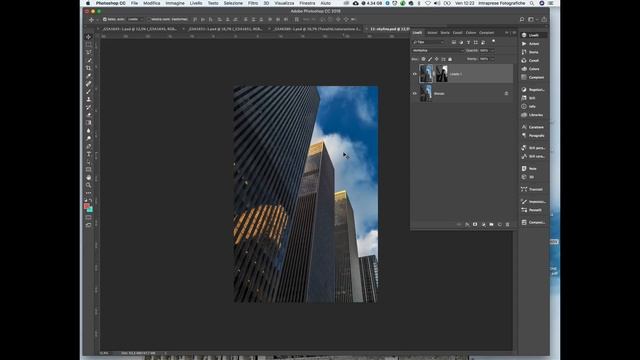Open the File menu

point(134,3)
